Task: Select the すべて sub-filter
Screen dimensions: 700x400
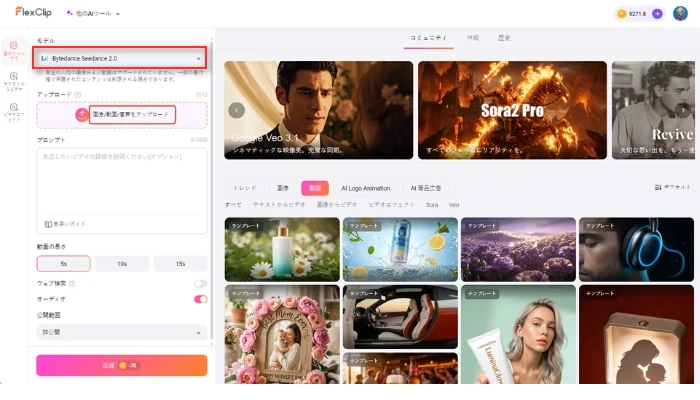Action: pyautogui.click(x=233, y=205)
